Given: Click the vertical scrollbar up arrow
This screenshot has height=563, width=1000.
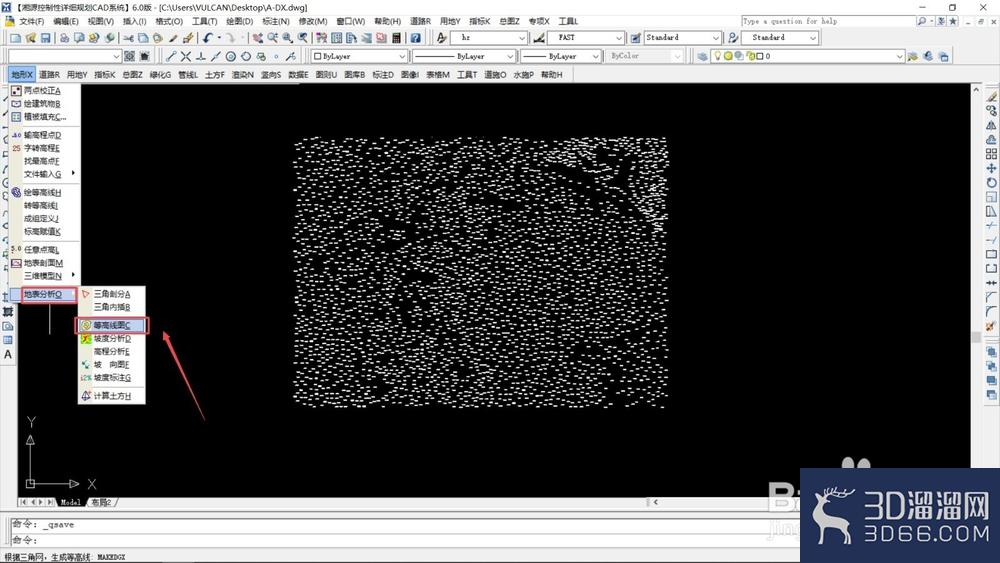Looking at the screenshot, I should coord(976,91).
